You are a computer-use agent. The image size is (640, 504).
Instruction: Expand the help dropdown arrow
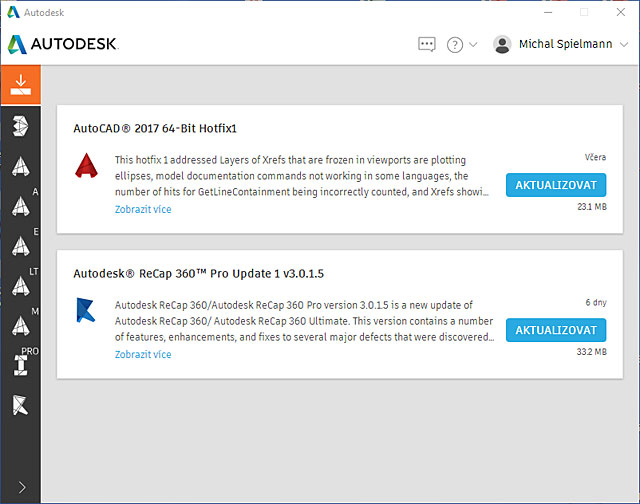pos(473,44)
